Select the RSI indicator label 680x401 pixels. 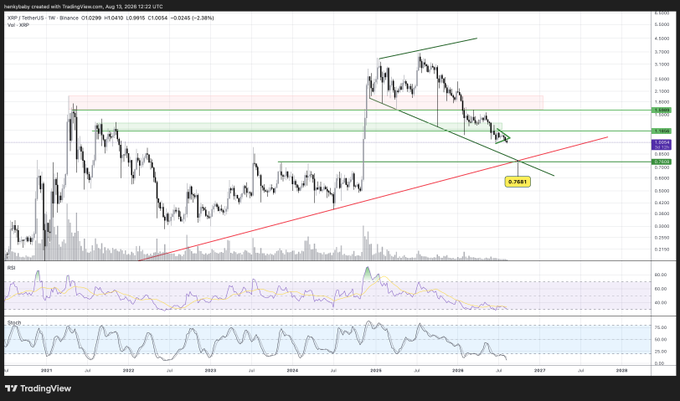(11, 268)
